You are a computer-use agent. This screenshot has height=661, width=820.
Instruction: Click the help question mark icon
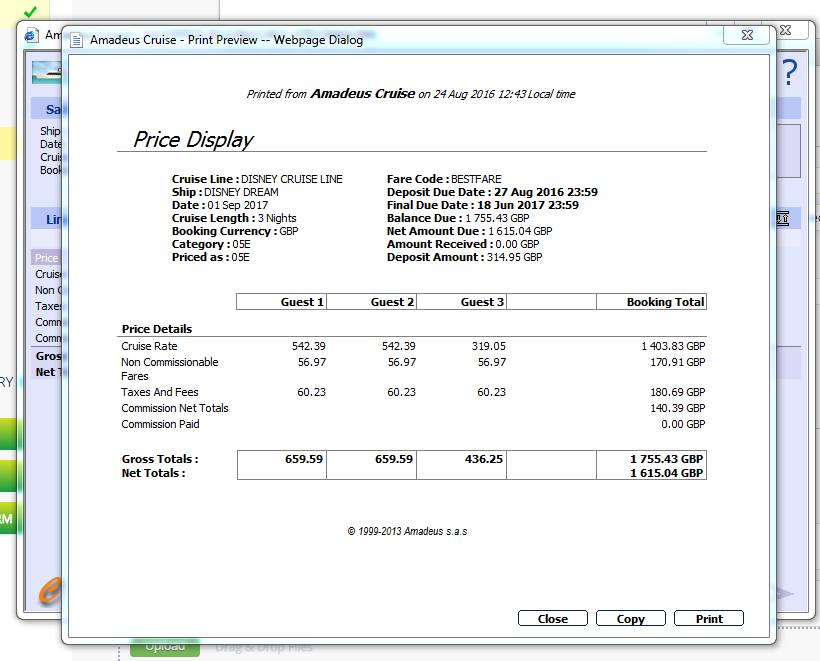pyautogui.click(x=790, y=72)
